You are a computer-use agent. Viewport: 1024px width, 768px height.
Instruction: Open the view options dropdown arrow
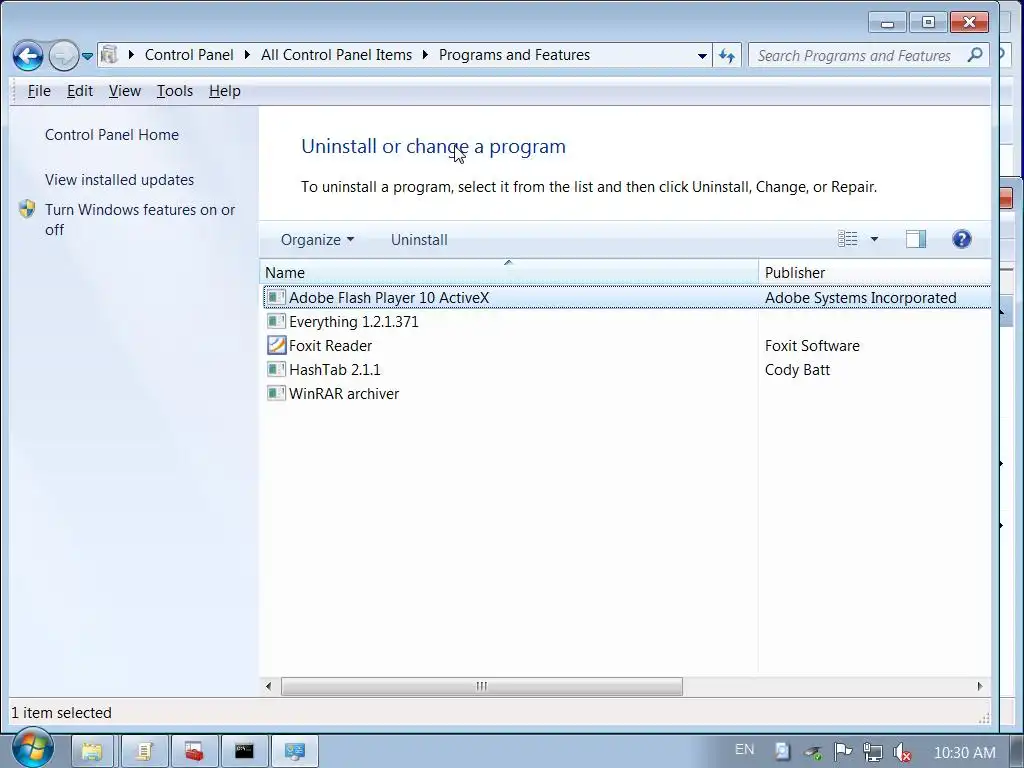click(874, 240)
